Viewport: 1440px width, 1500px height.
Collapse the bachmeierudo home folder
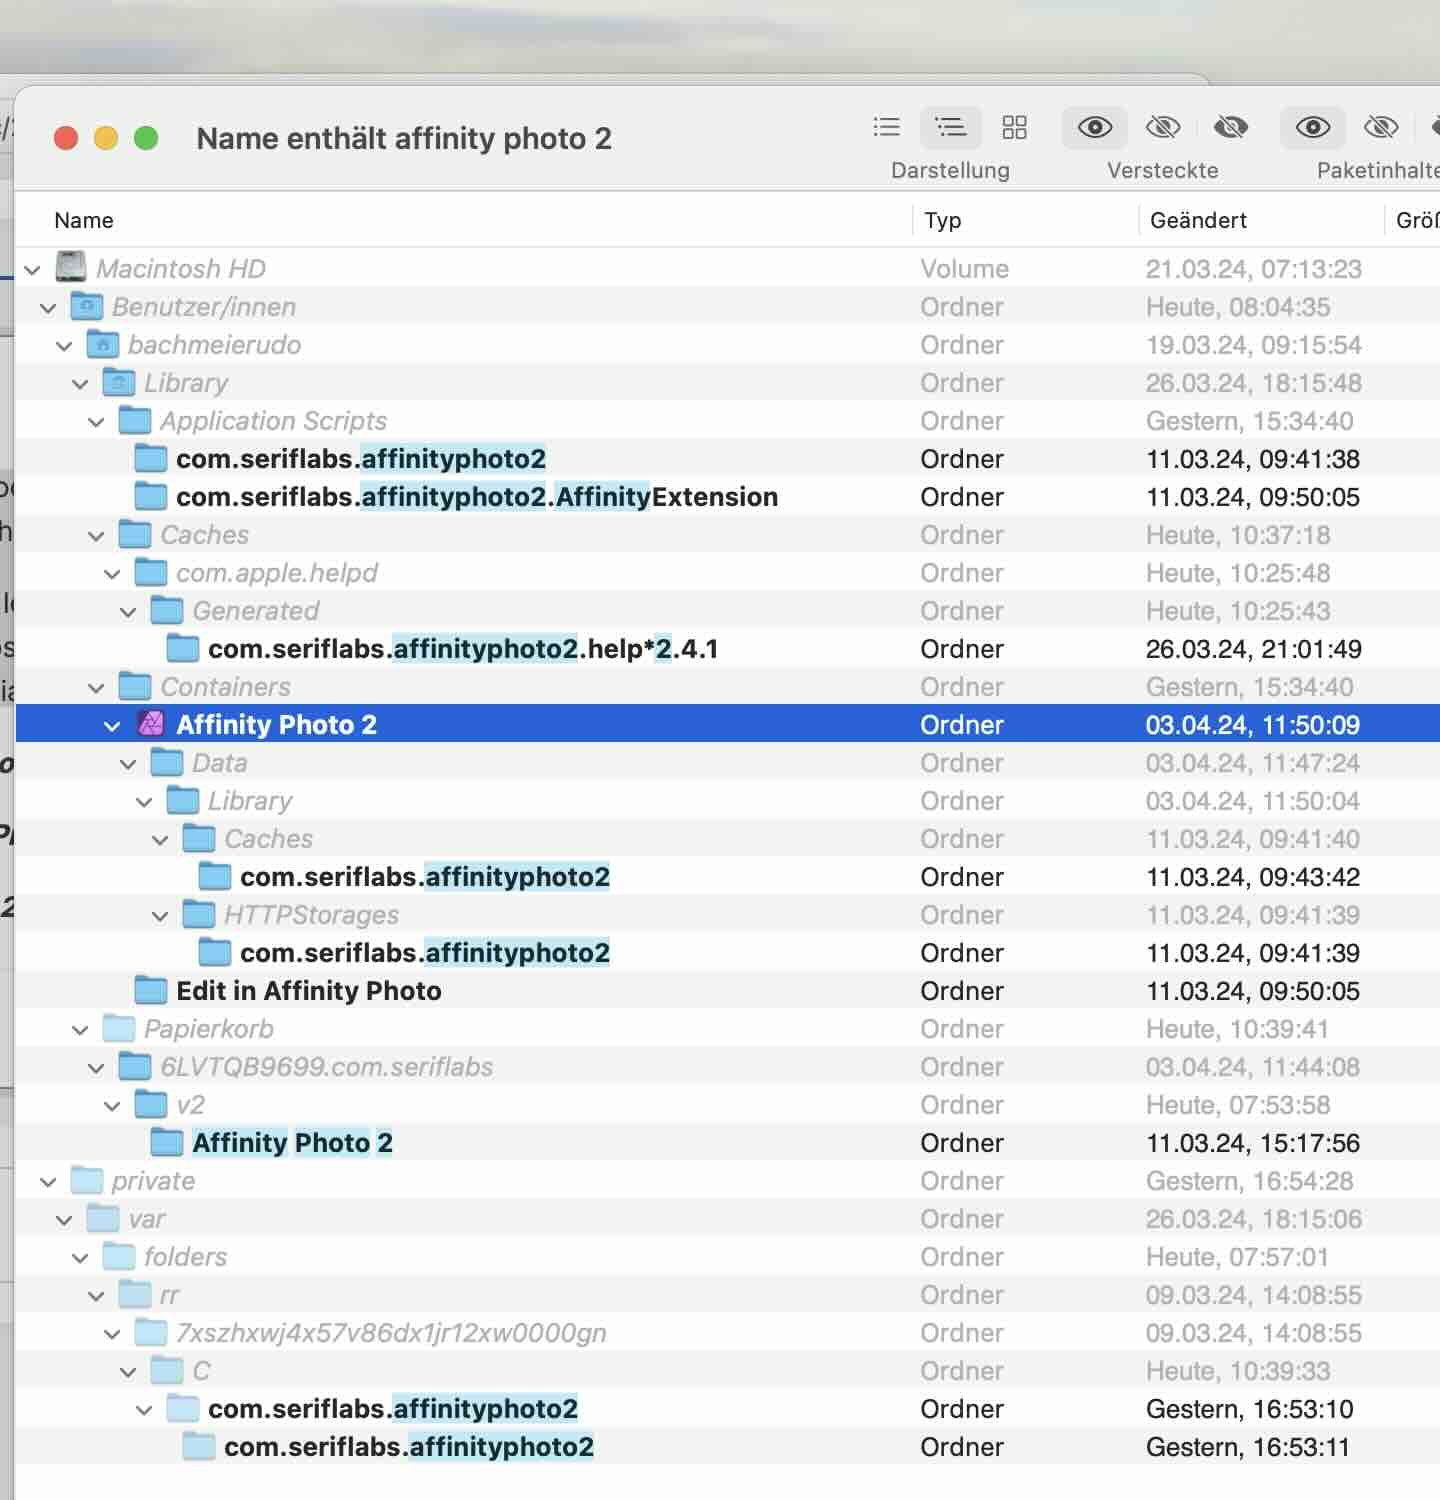[x=64, y=345]
